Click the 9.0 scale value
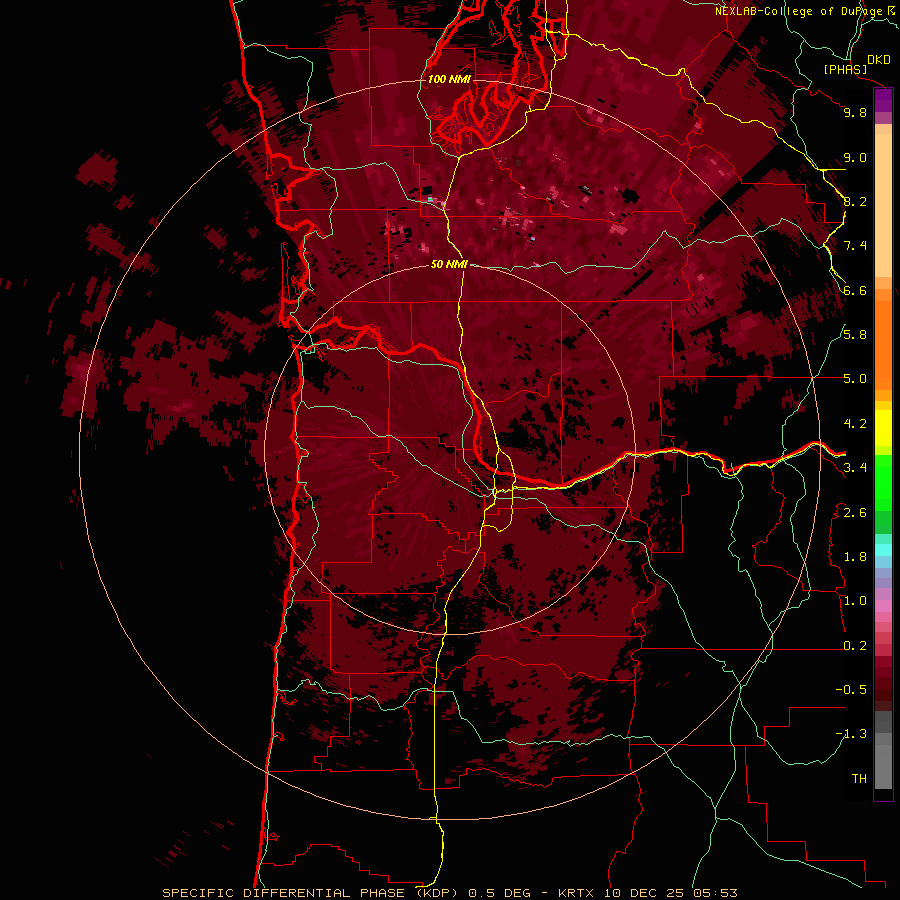 click(x=855, y=158)
